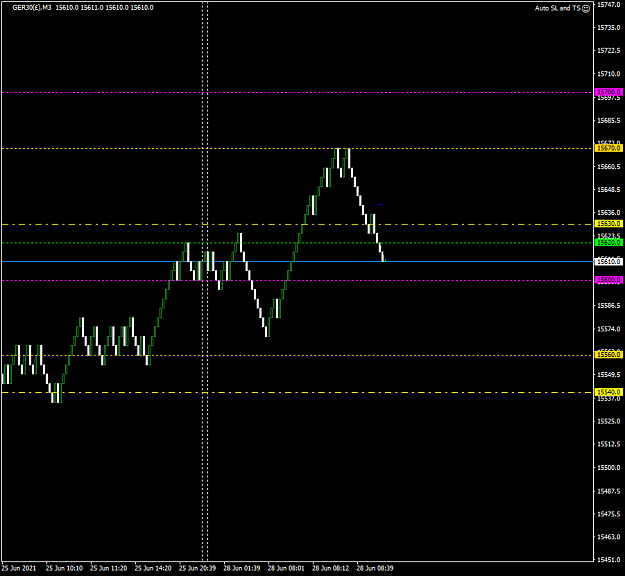Click the 15475.5 tick on price scale
The width and height of the screenshot is (625, 576).
pyautogui.click(x=608, y=514)
